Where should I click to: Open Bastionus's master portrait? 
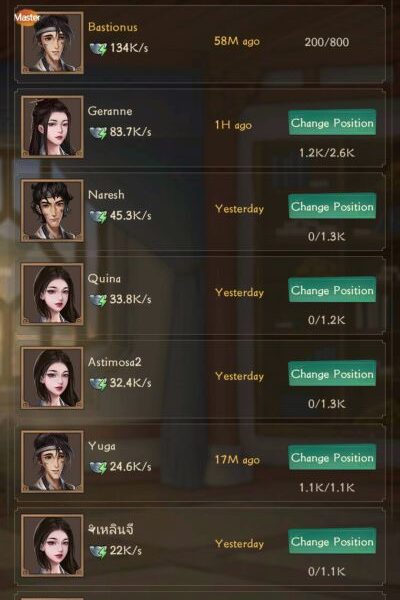pyautogui.click(x=52, y=42)
